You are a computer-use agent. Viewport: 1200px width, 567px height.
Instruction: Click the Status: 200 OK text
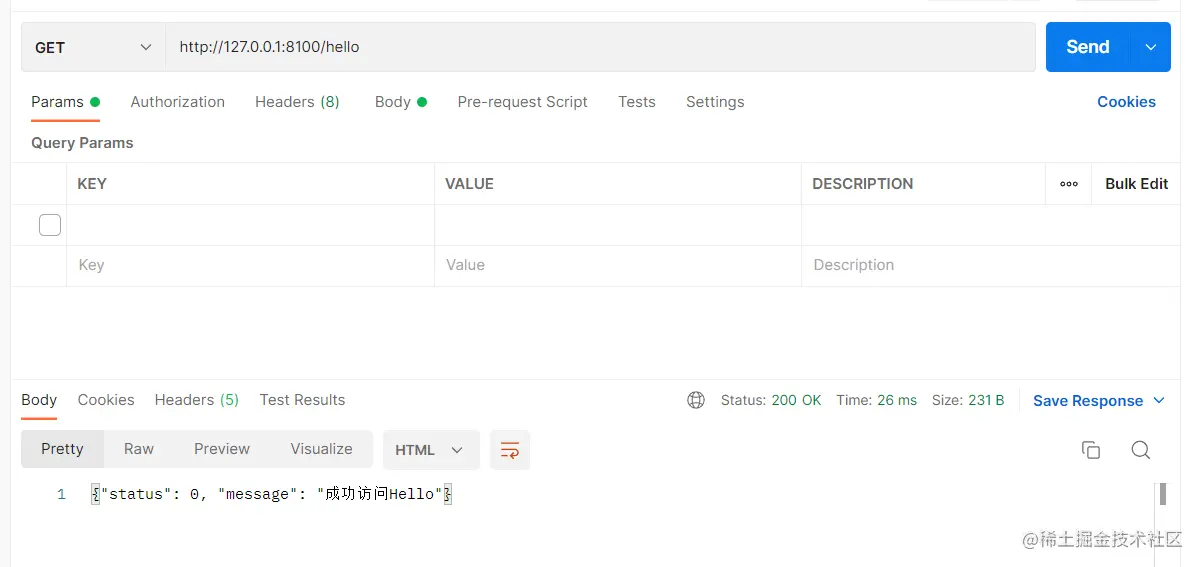point(771,400)
